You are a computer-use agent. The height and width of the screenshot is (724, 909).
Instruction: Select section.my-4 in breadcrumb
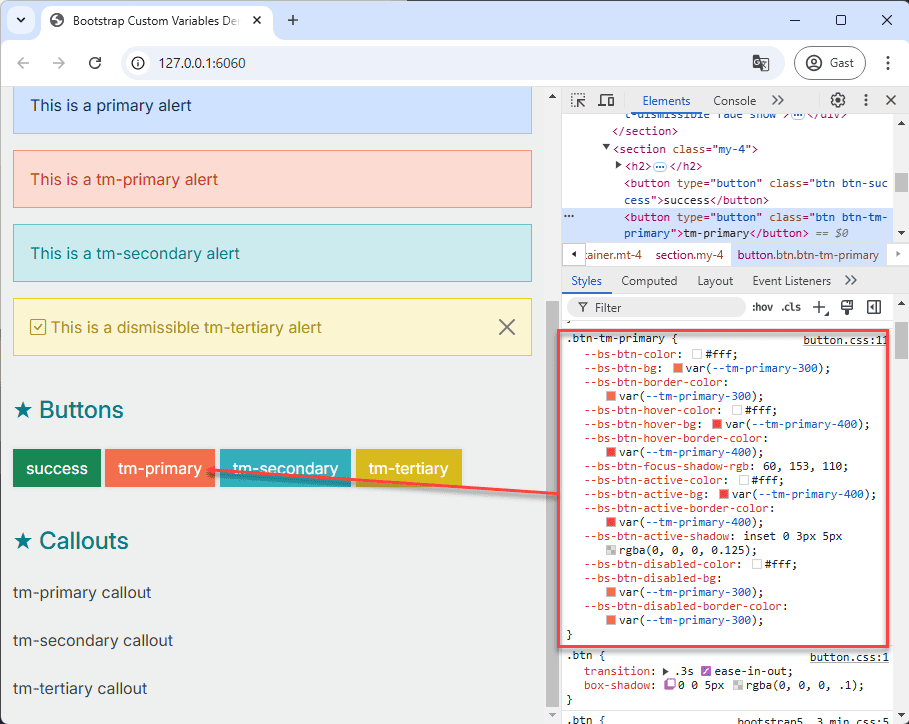pyautogui.click(x=689, y=255)
